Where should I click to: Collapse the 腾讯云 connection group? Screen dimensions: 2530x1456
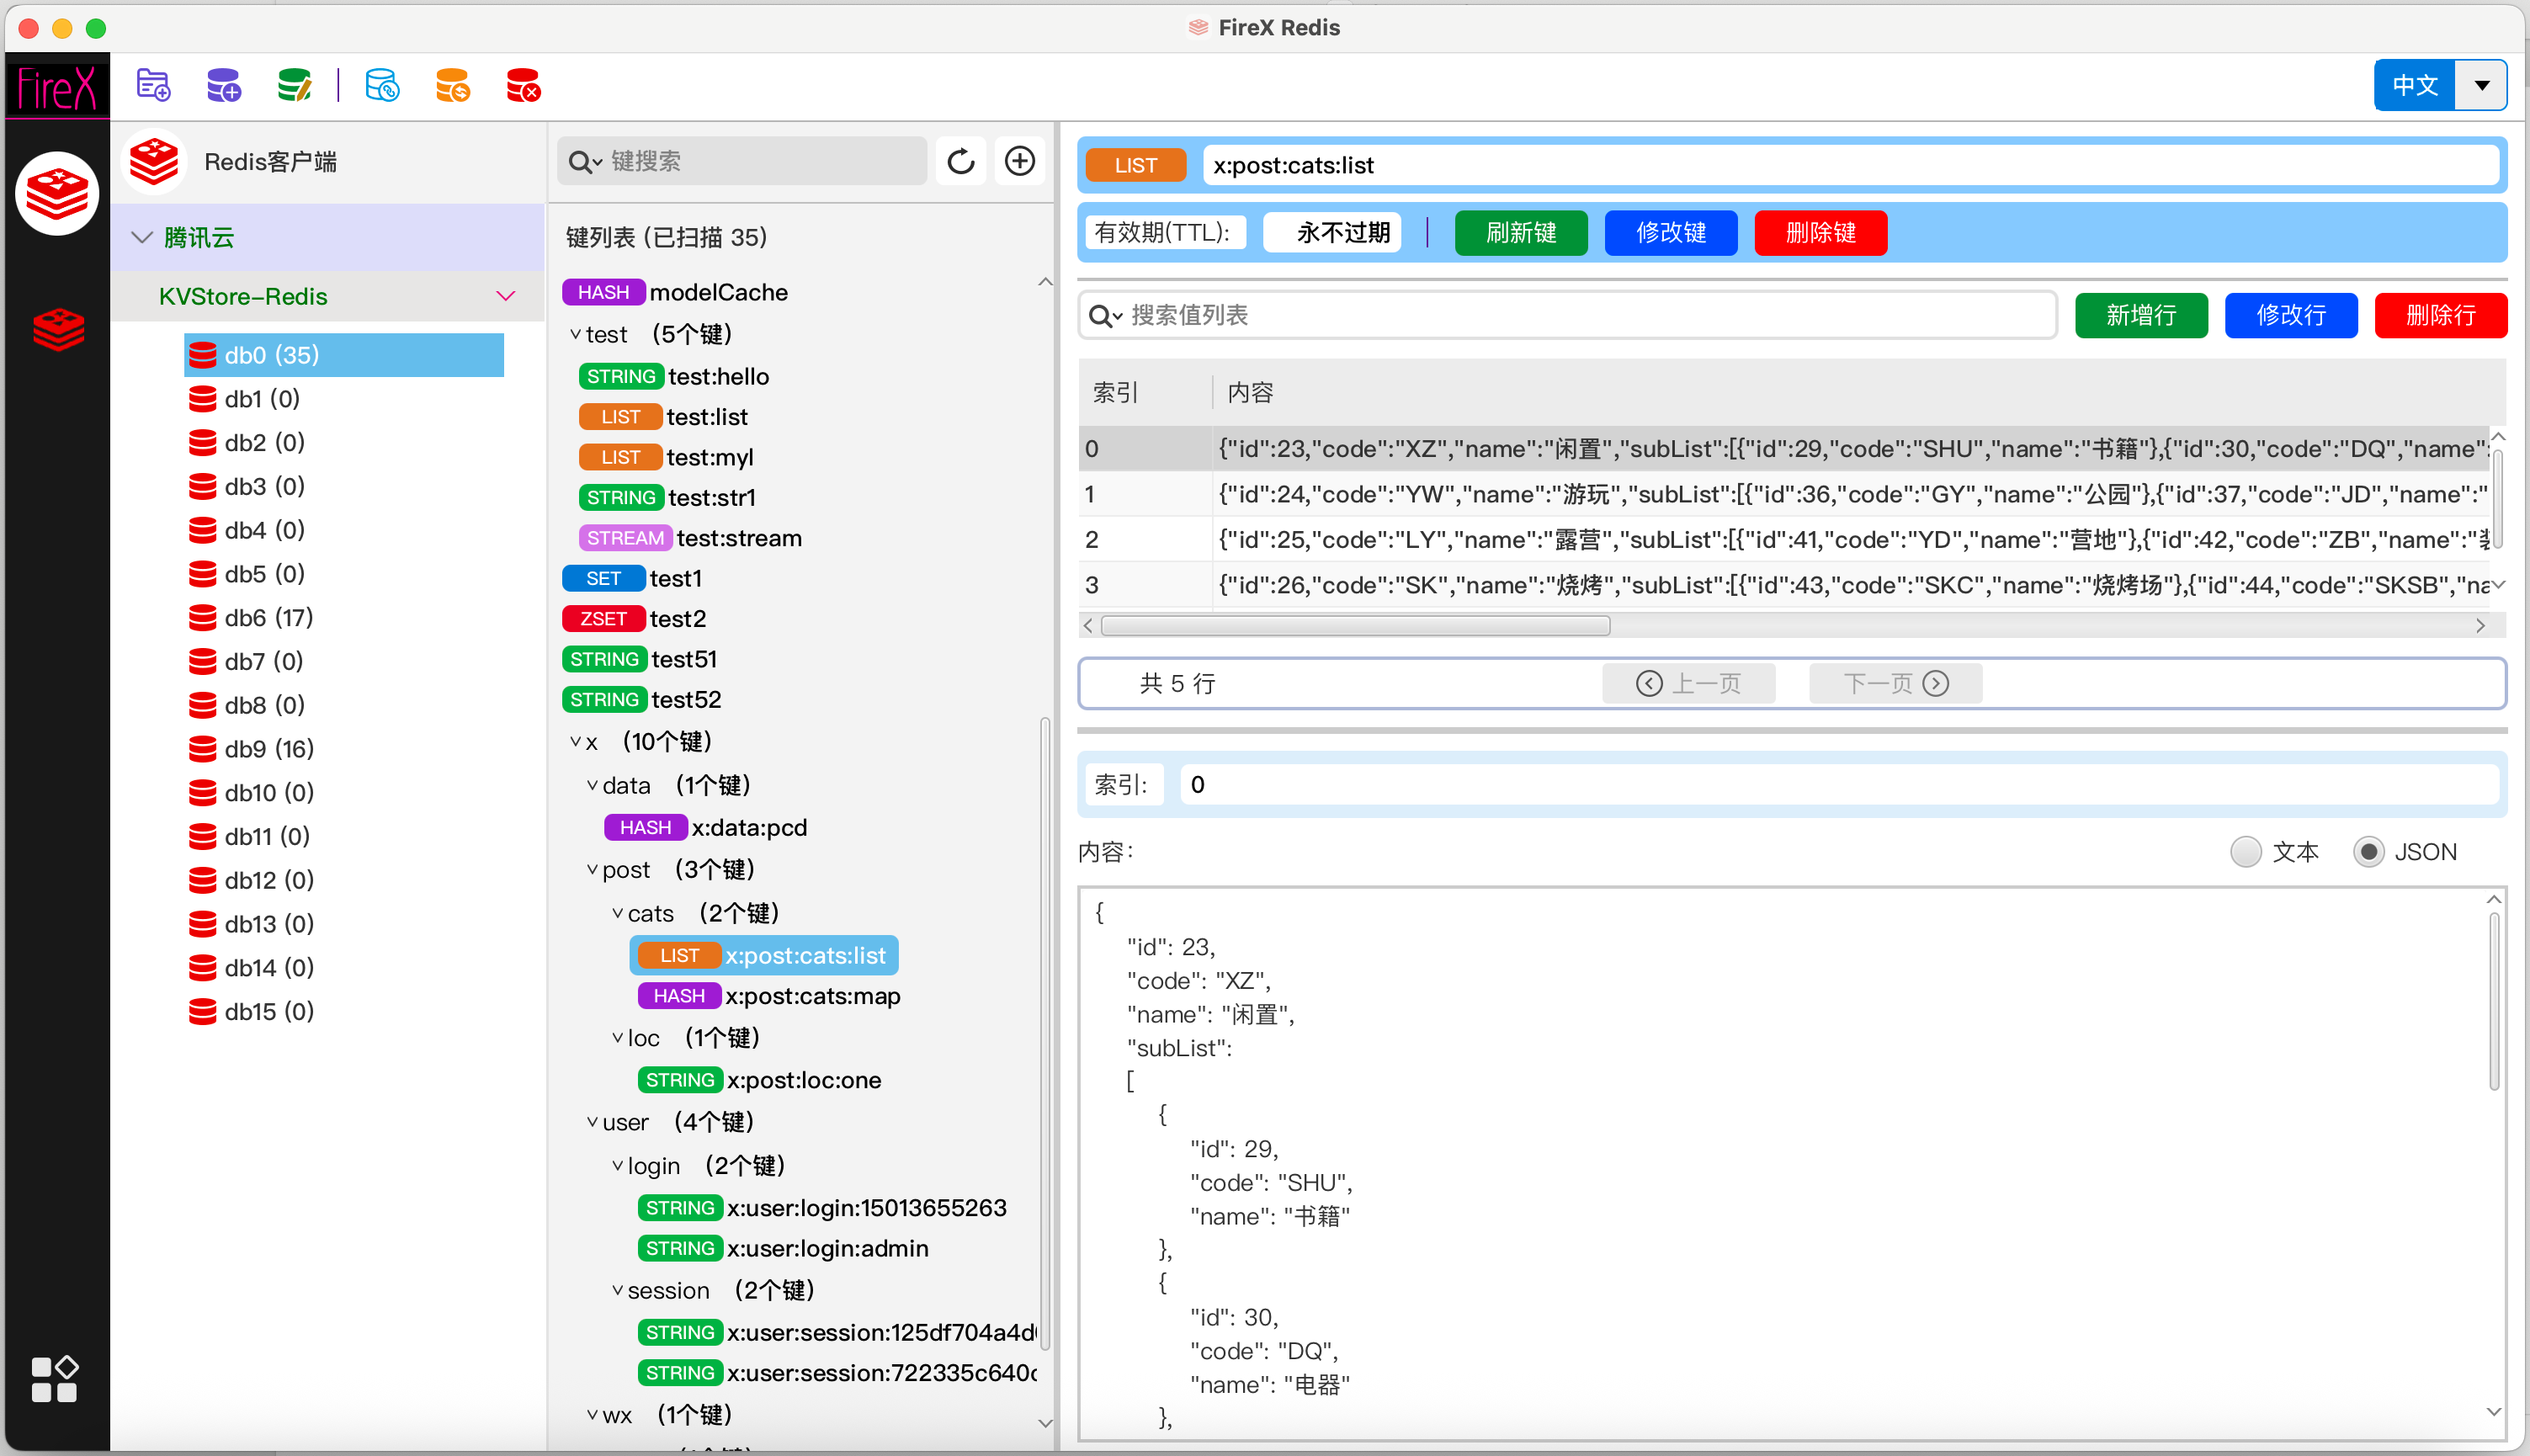(x=142, y=237)
